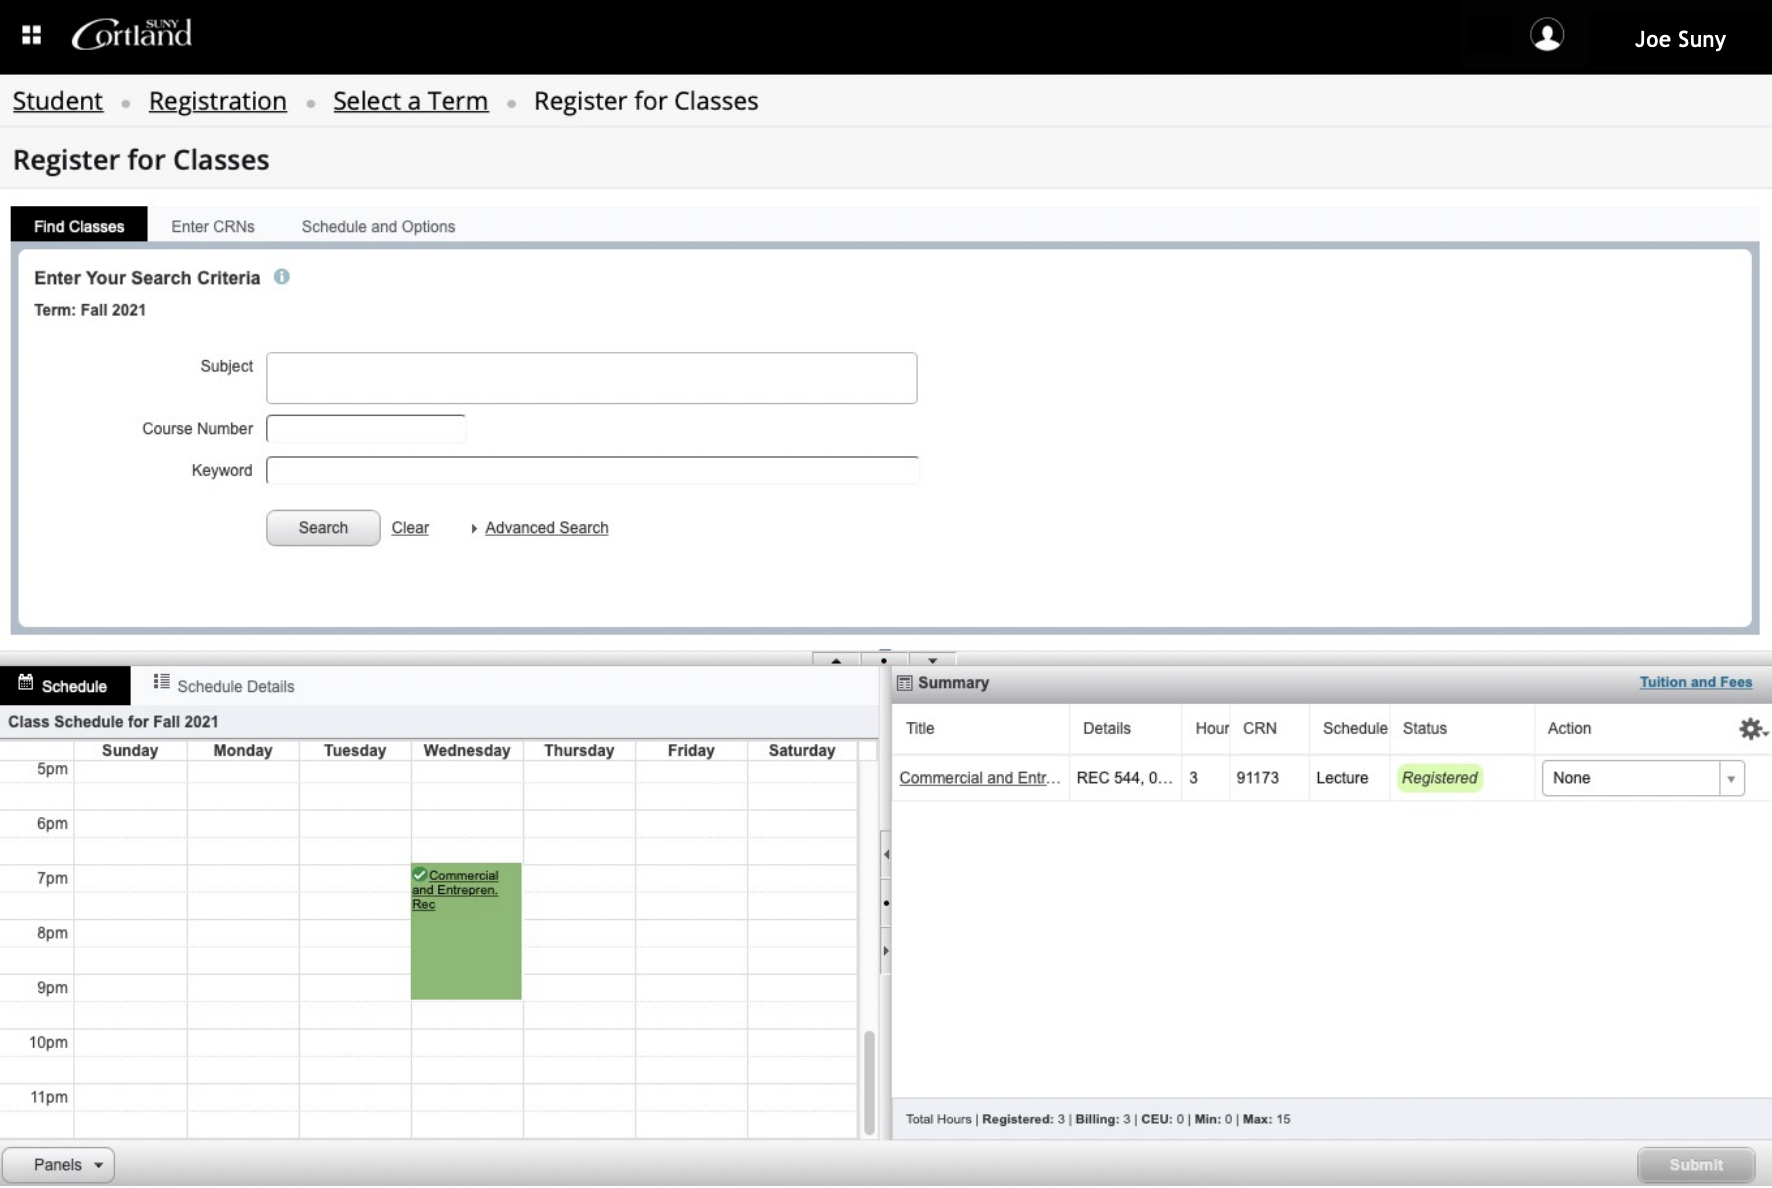
Task: Click the calendar icon on the Schedule tab
Action: [24, 684]
